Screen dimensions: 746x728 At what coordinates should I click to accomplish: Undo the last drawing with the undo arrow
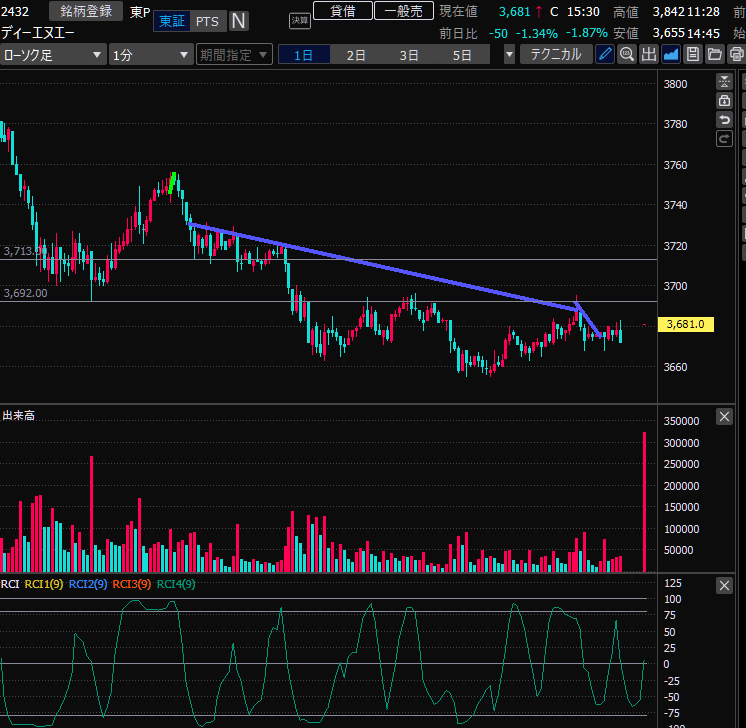pos(725,120)
